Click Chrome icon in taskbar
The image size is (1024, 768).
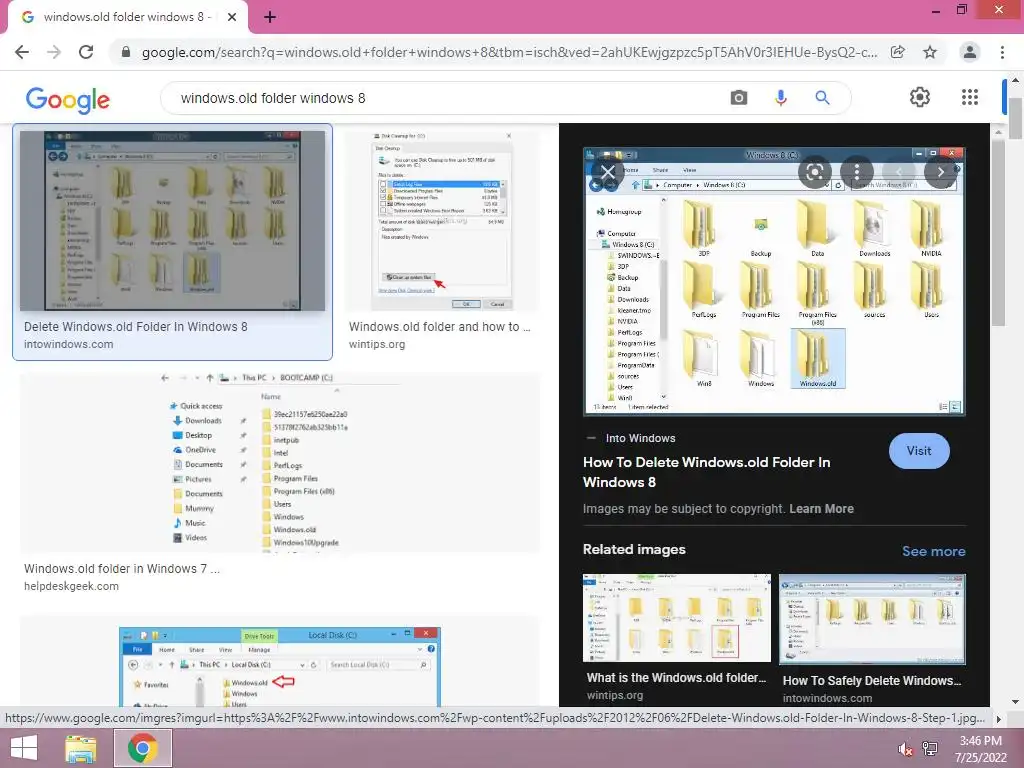click(143, 748)
